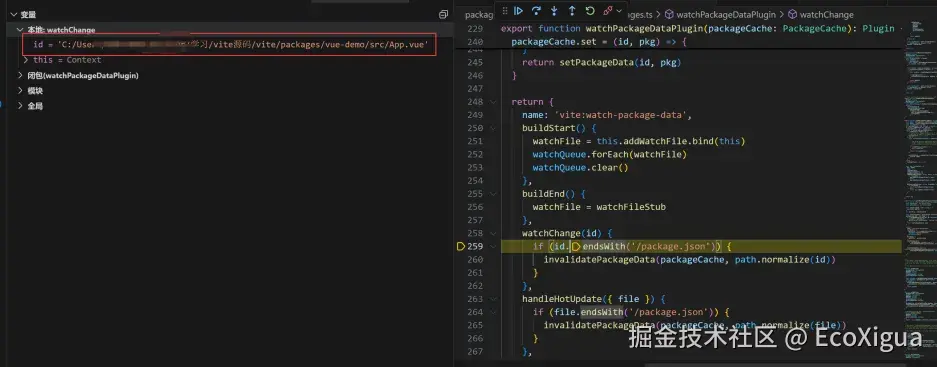Step over using the debug toolbar
This screenshot has height=367, width=937.
pos(536,11)
